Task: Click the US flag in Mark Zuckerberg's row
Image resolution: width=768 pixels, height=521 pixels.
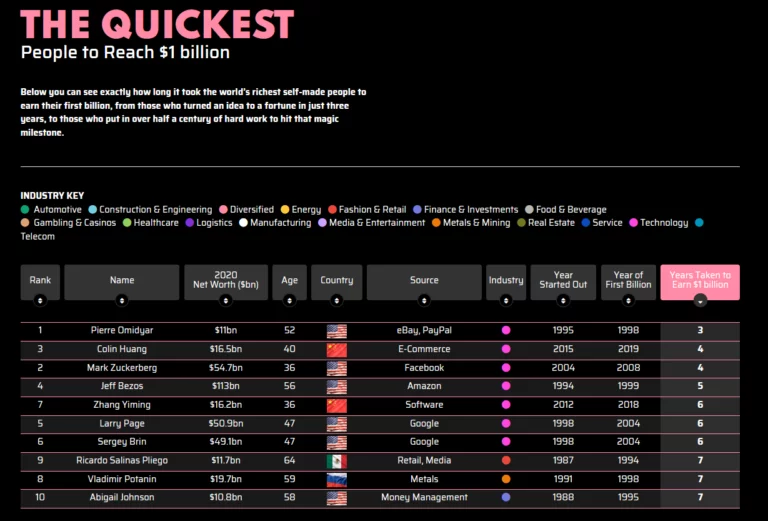Action: [x=336, y=368]
